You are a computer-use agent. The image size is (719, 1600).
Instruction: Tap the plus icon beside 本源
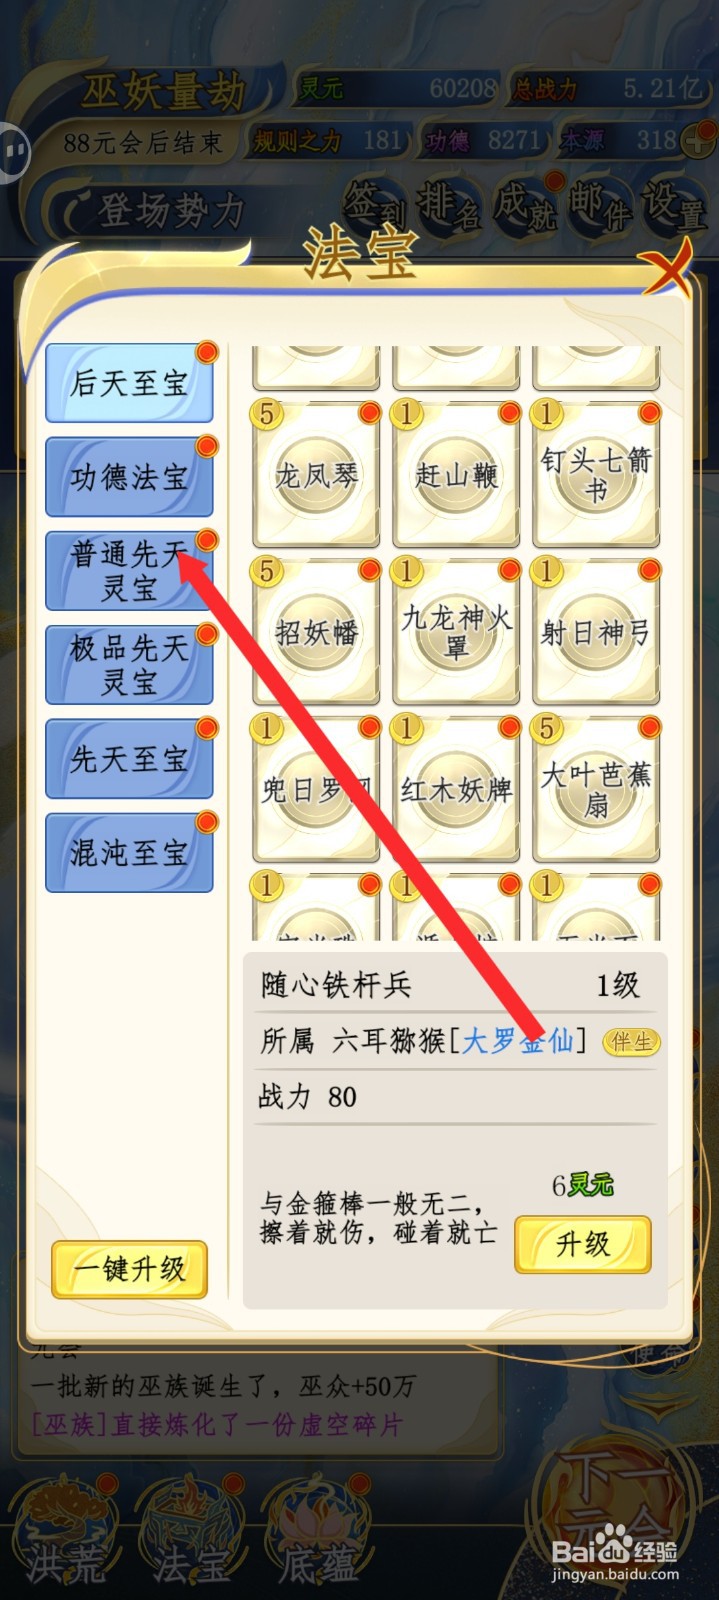[697, 142]
